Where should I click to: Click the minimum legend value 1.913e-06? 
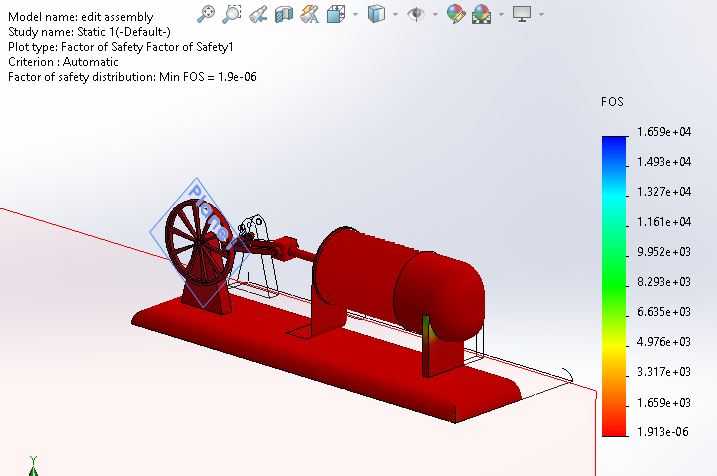663,432
